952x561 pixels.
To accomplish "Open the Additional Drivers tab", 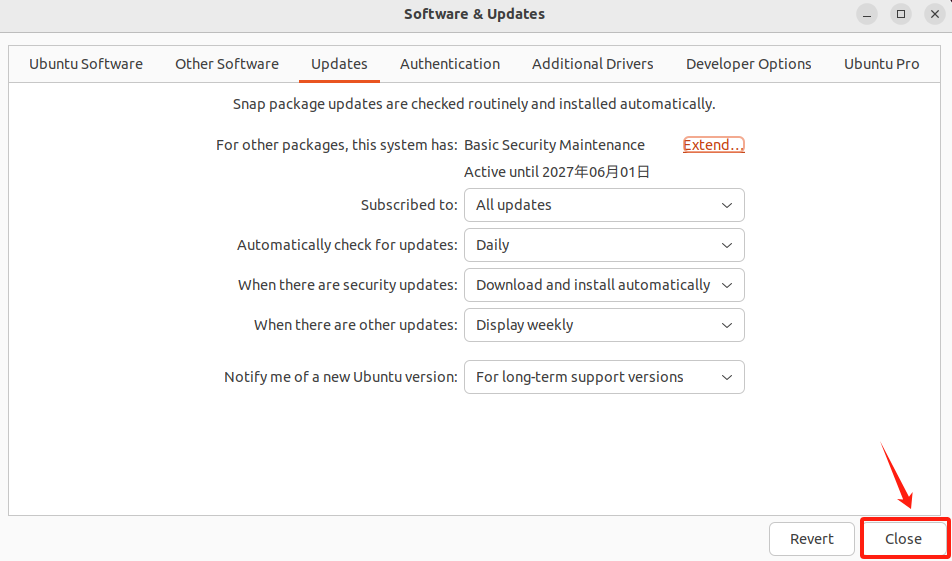I will (593, 64).
